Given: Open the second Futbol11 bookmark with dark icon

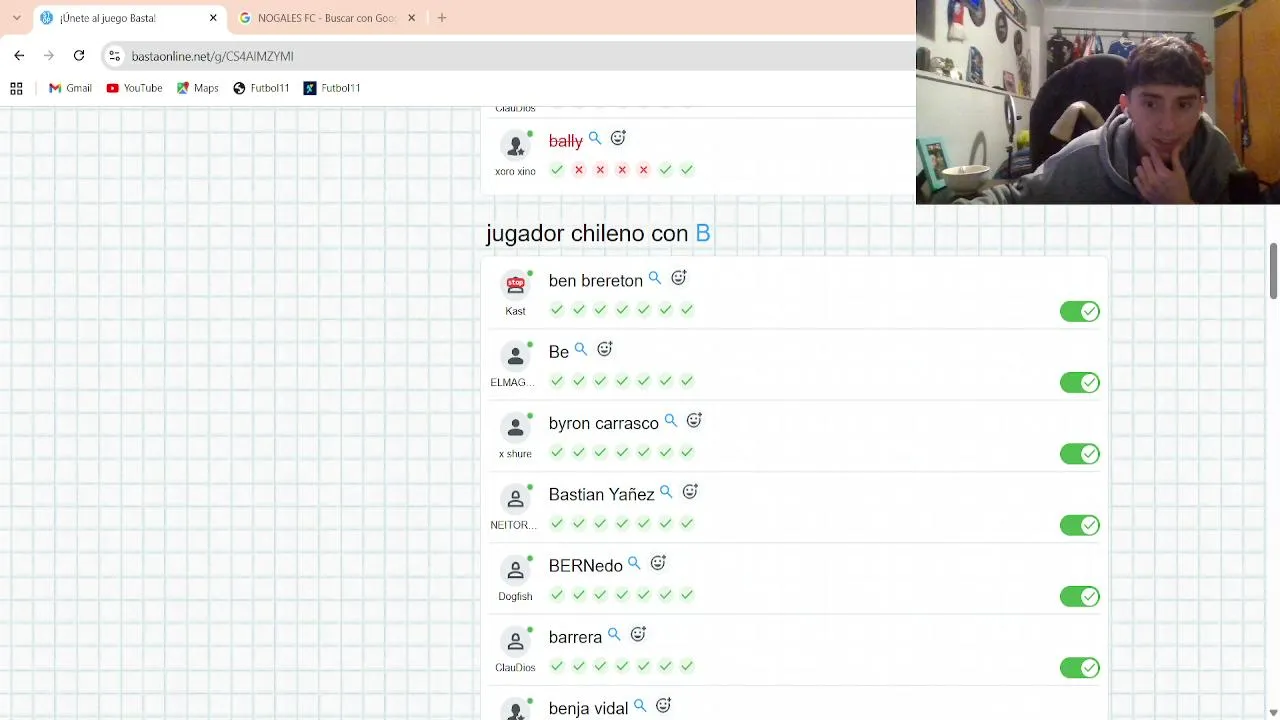Looking at the screenshot, I should point(332,88).
